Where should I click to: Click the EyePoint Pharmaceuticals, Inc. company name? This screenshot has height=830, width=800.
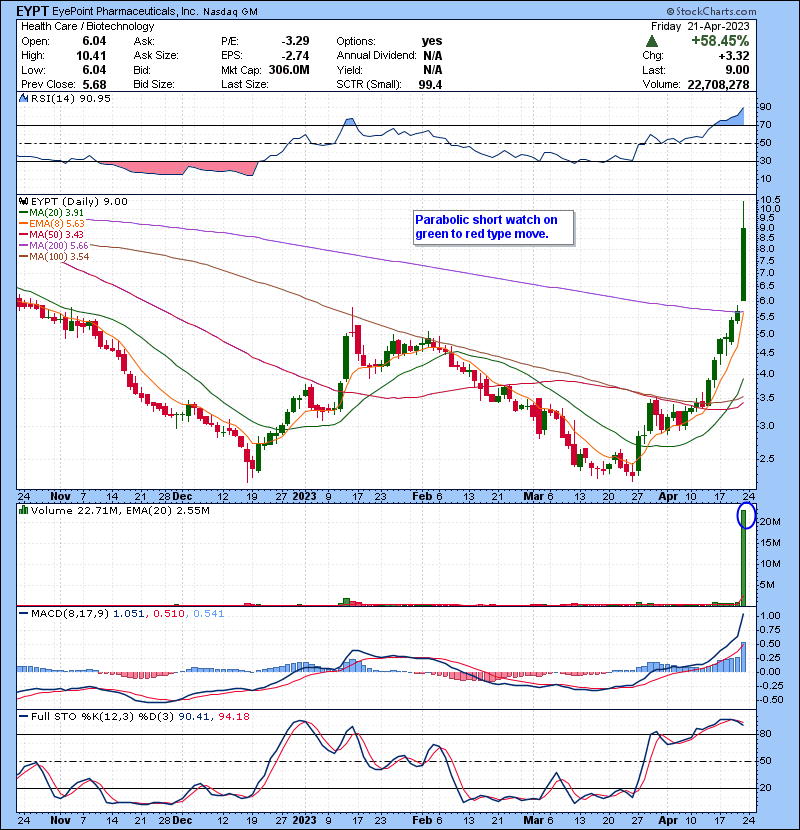click(x=125, y=12)
